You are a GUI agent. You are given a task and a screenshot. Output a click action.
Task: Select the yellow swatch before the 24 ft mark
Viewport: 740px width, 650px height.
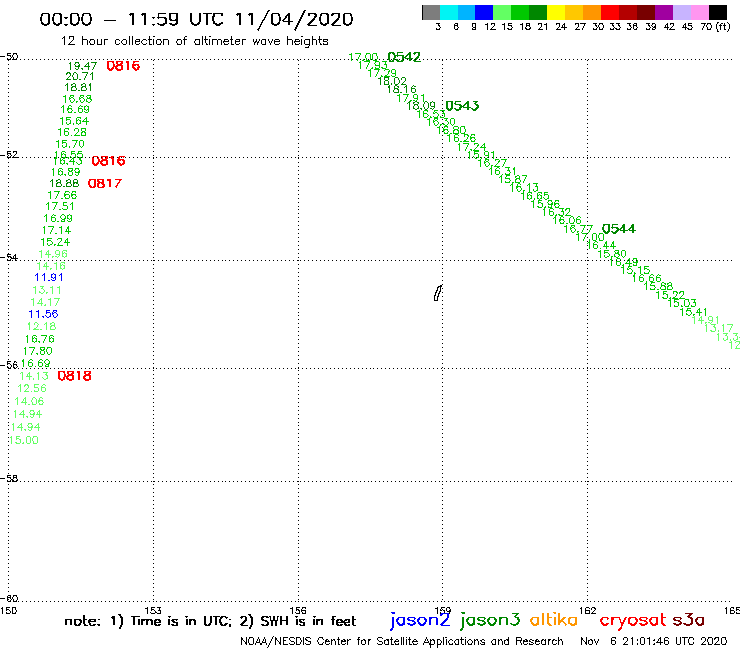556,12
